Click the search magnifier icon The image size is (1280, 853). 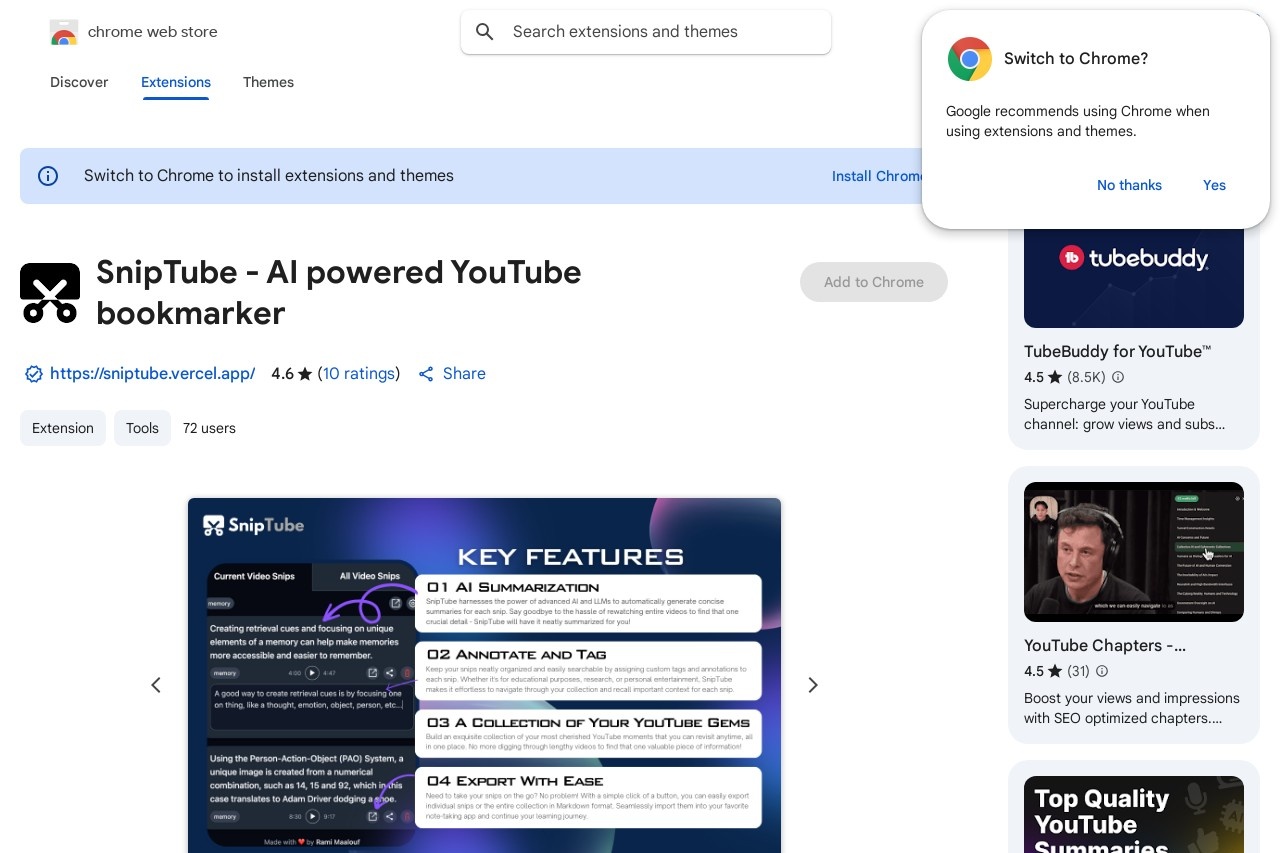(x=485, y=32)
